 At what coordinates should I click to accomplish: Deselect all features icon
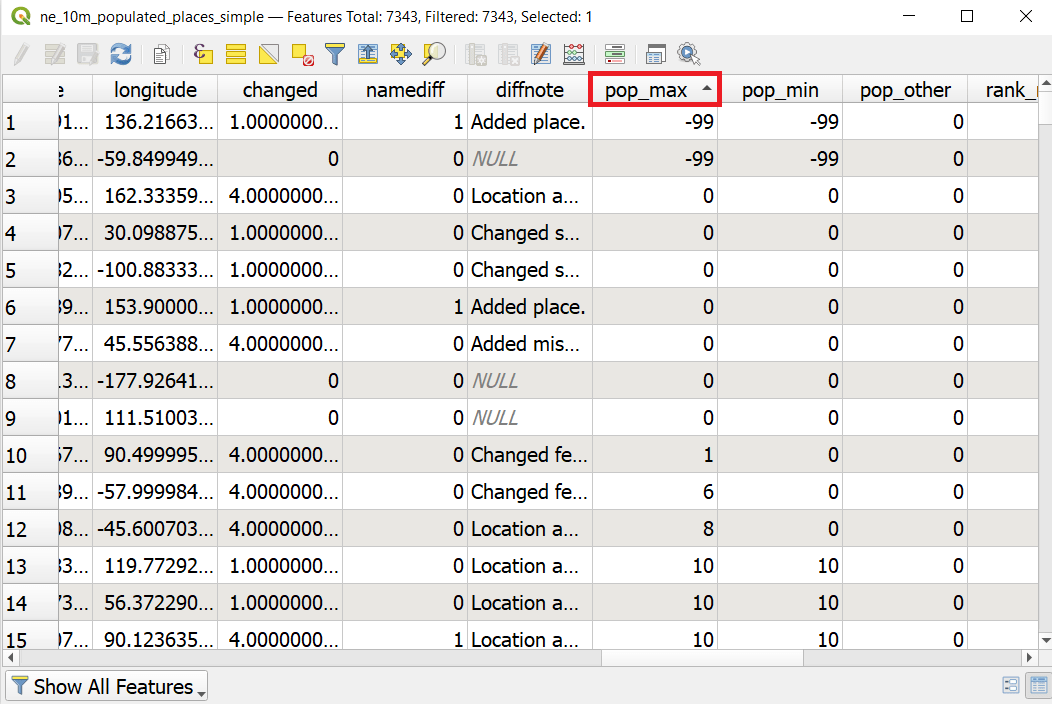[302, 54]
